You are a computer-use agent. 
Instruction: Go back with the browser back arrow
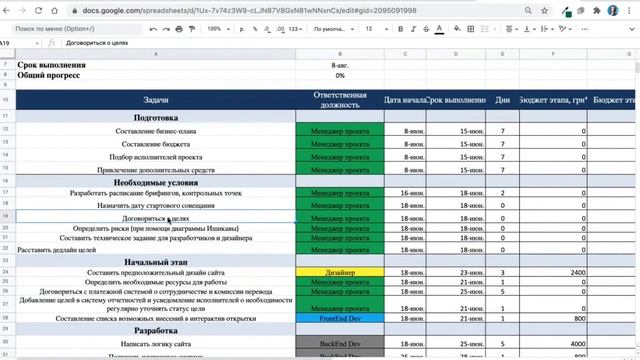pyautogui.click(x=6, y=11)
